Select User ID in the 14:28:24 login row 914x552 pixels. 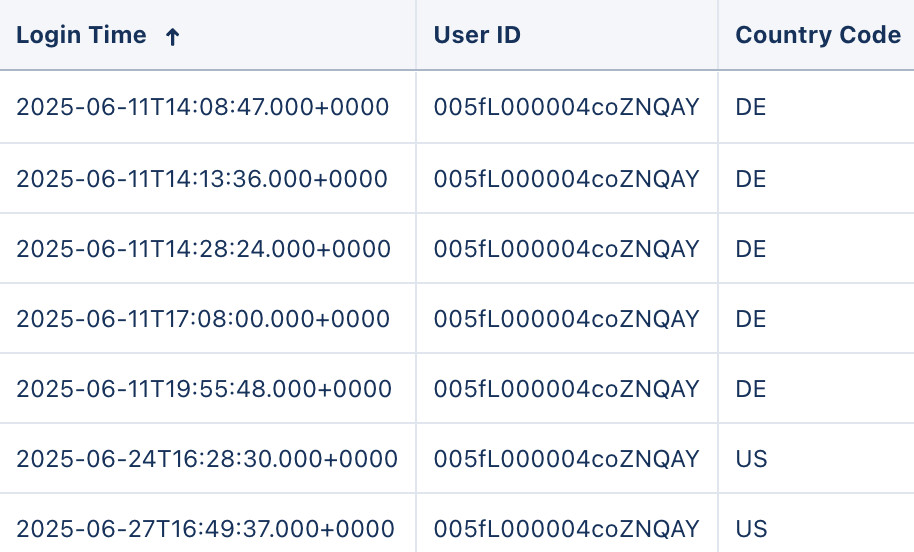click(566, 248)
